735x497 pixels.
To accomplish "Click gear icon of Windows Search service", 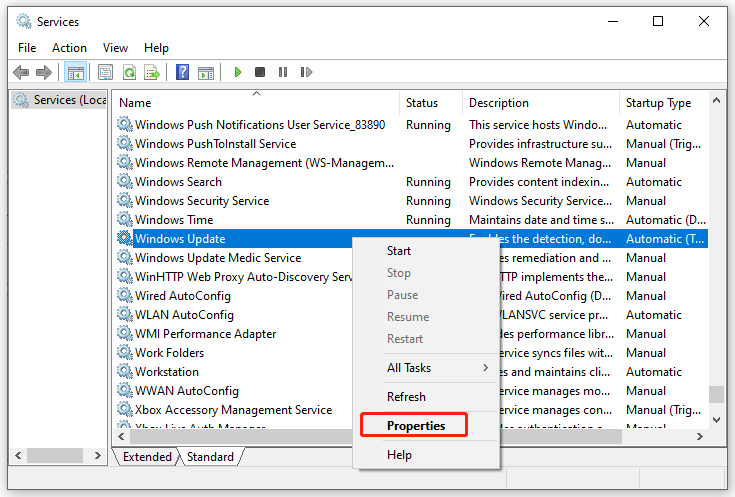I will click(x=125, y=181).
